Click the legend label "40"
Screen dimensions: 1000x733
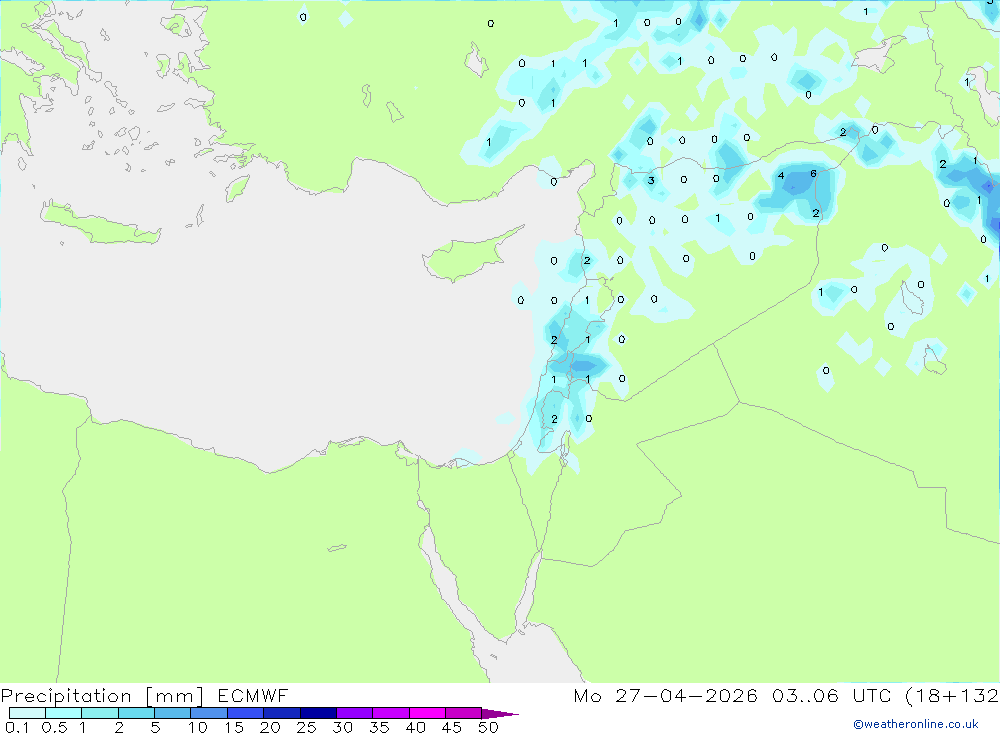[x=416, y=727]
